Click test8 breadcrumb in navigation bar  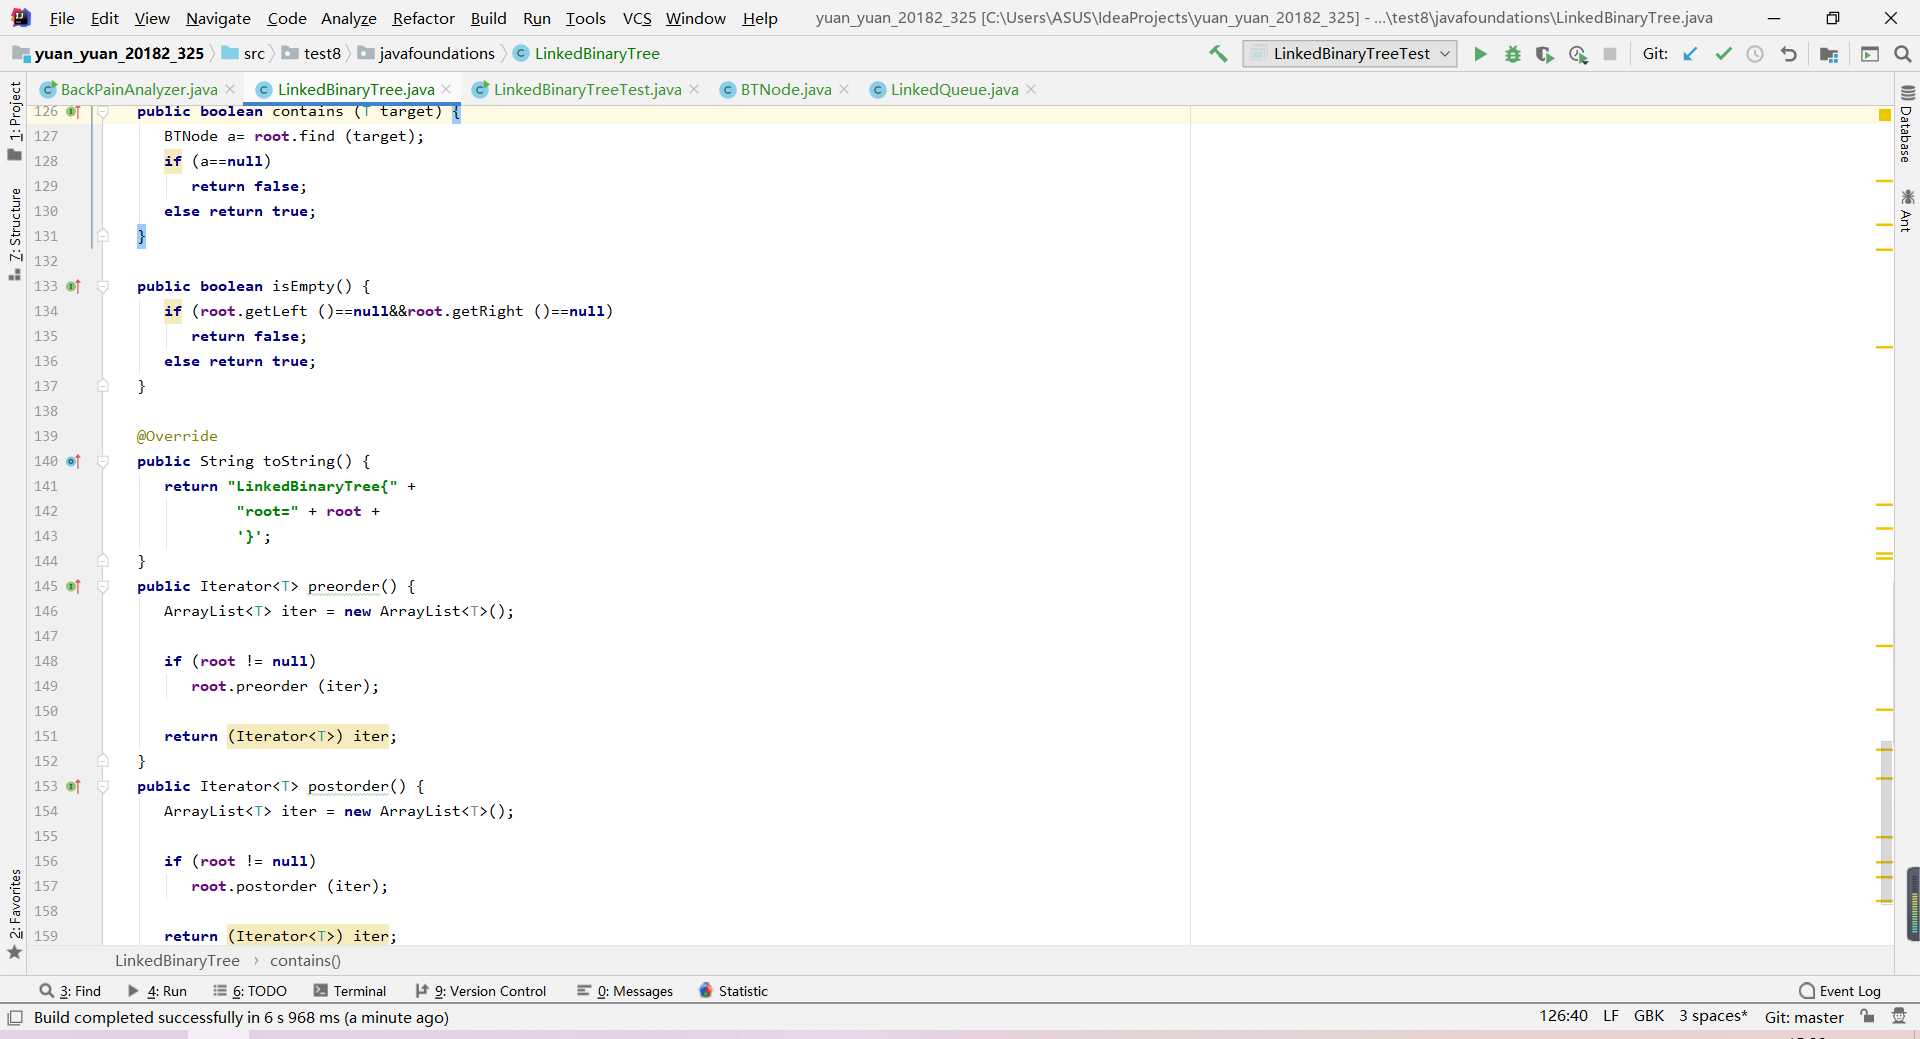pyautogui.click(x=322, y=54)
